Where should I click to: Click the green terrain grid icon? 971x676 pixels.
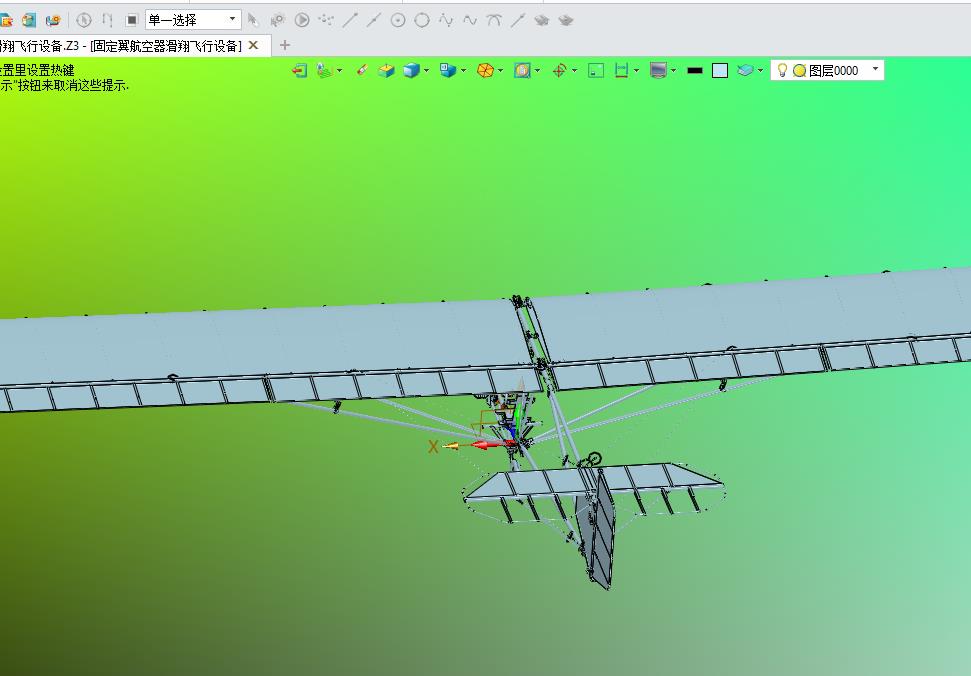tap(324, 71)
